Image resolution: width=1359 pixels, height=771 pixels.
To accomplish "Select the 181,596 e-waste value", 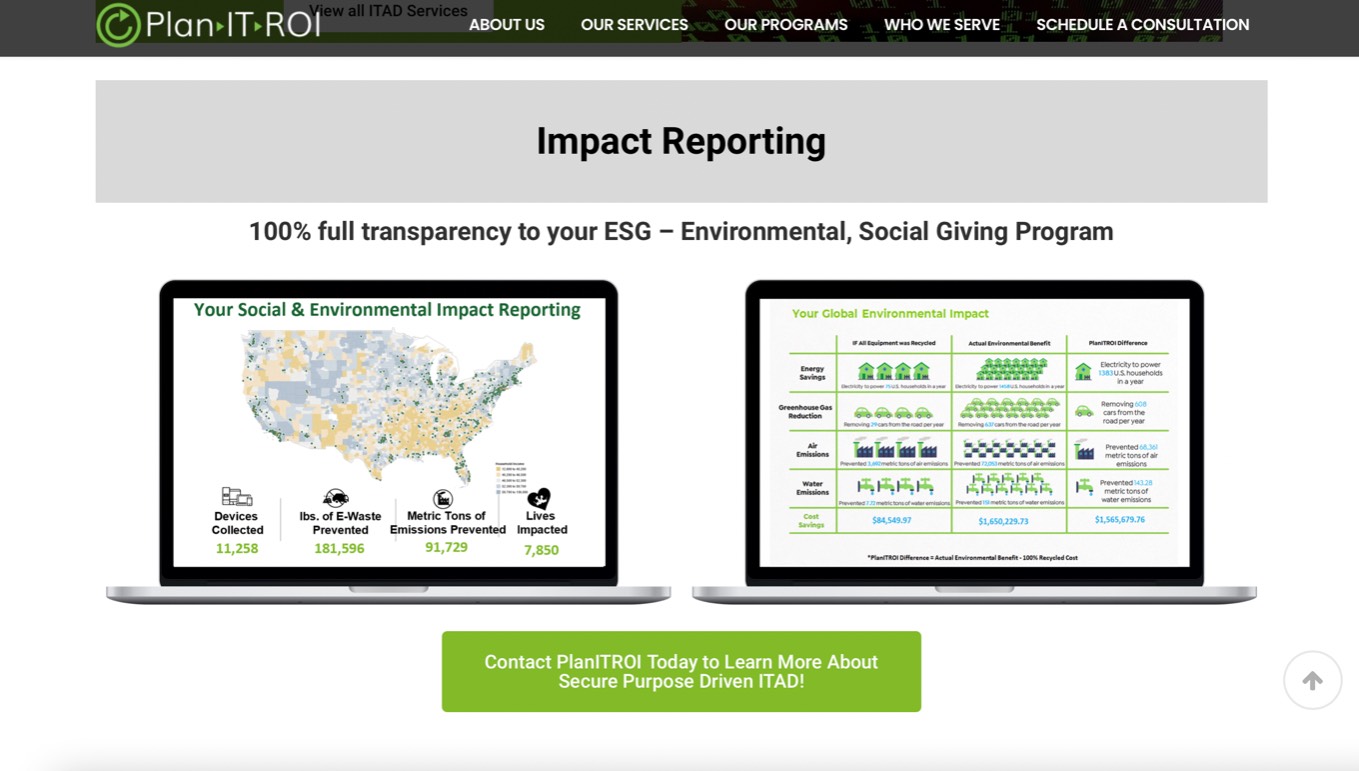I will 339,549.
